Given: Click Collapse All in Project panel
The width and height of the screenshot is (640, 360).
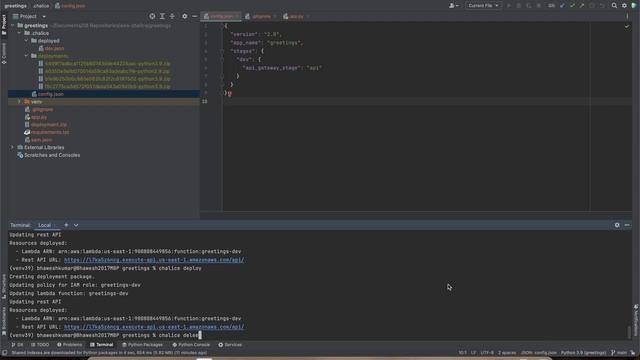Looking at the screenshot, I should pyautogui.click(x=172, y=16).
